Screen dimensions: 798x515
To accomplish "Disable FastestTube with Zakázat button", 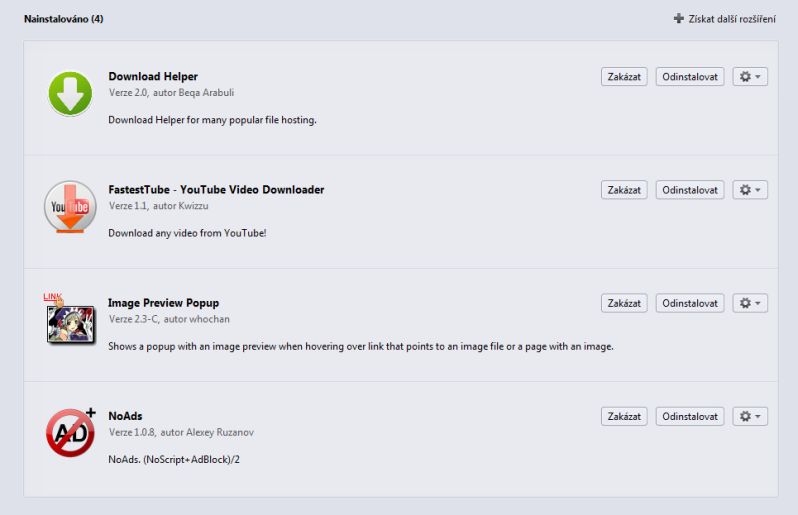I will [624, 190].
